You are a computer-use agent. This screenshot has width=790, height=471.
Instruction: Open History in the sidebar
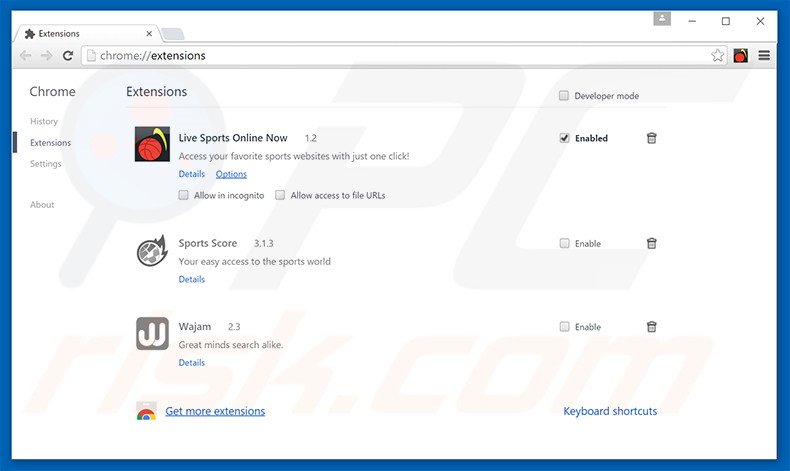tap(44, 121)
